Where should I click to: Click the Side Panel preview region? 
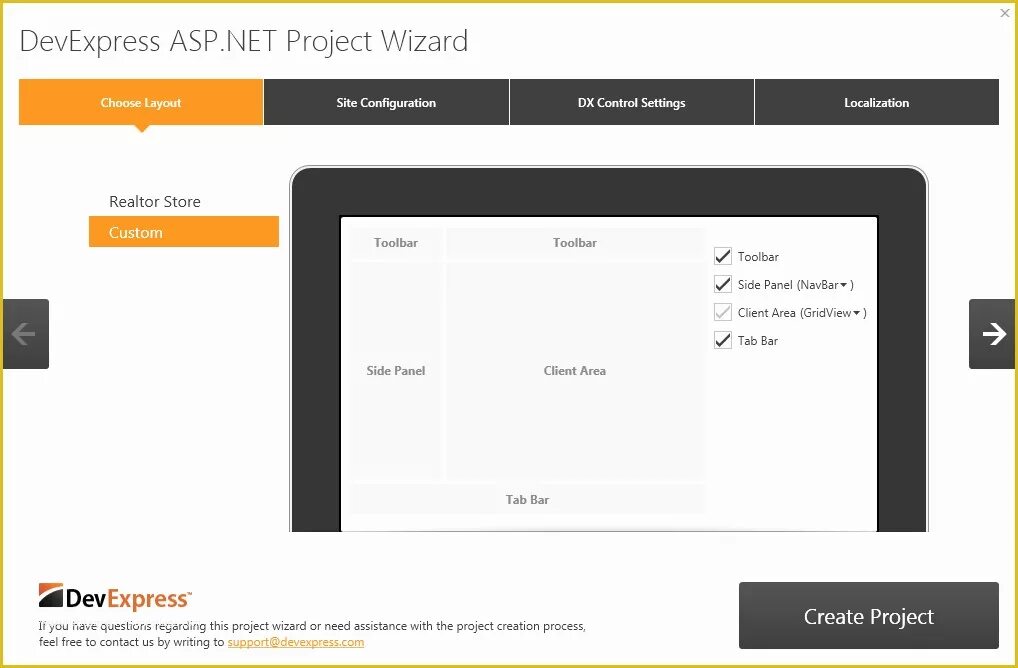click(x=395, y=370)
